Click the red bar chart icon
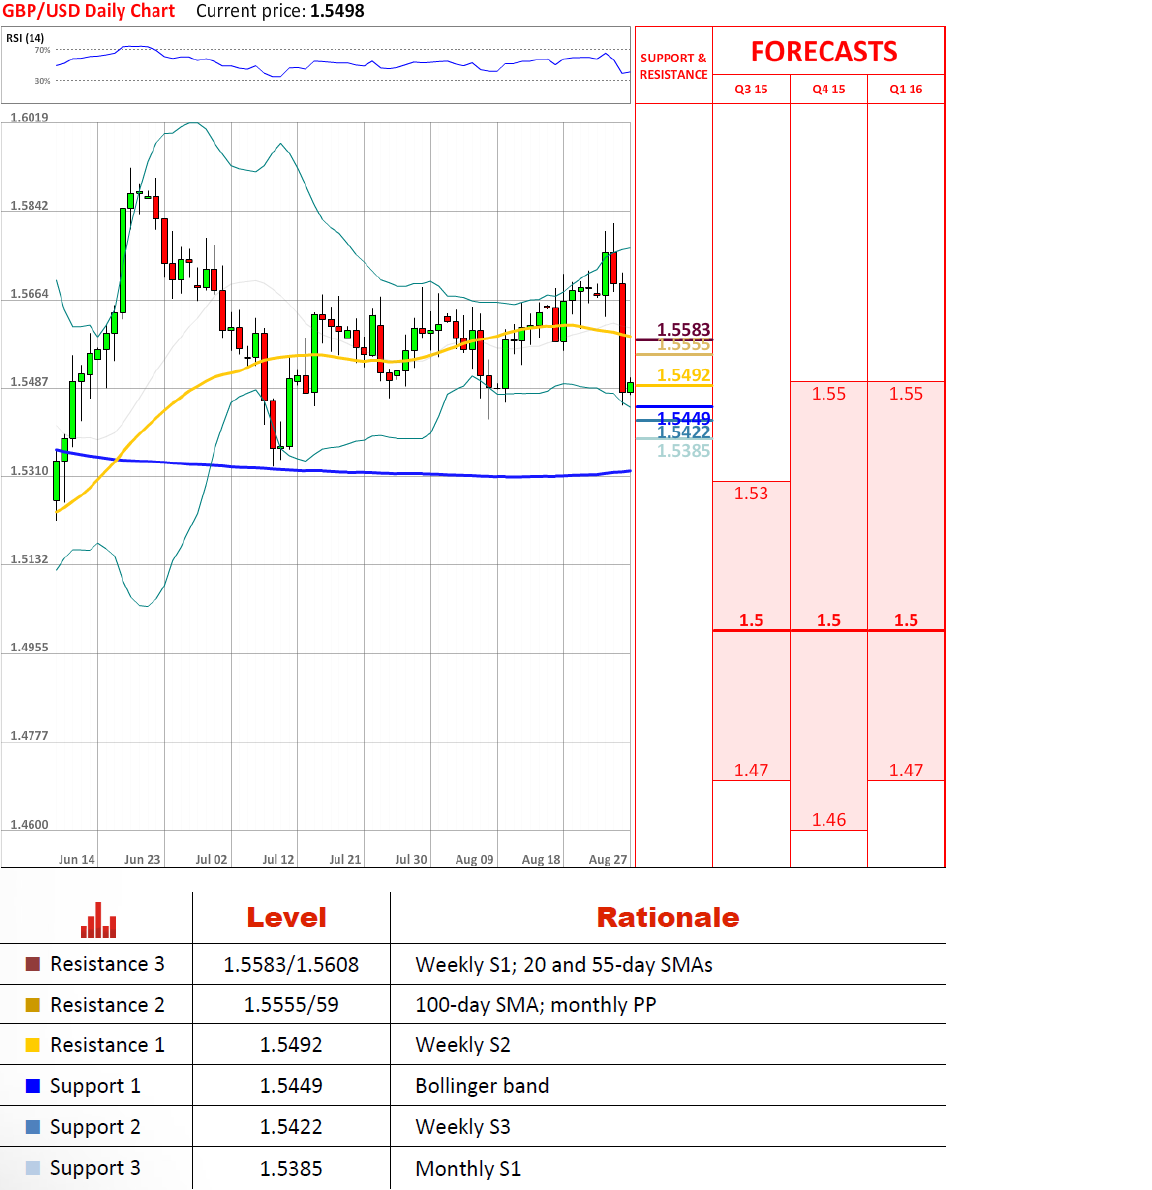Viewport: 1152px width, 1190px height. point(99,920)
